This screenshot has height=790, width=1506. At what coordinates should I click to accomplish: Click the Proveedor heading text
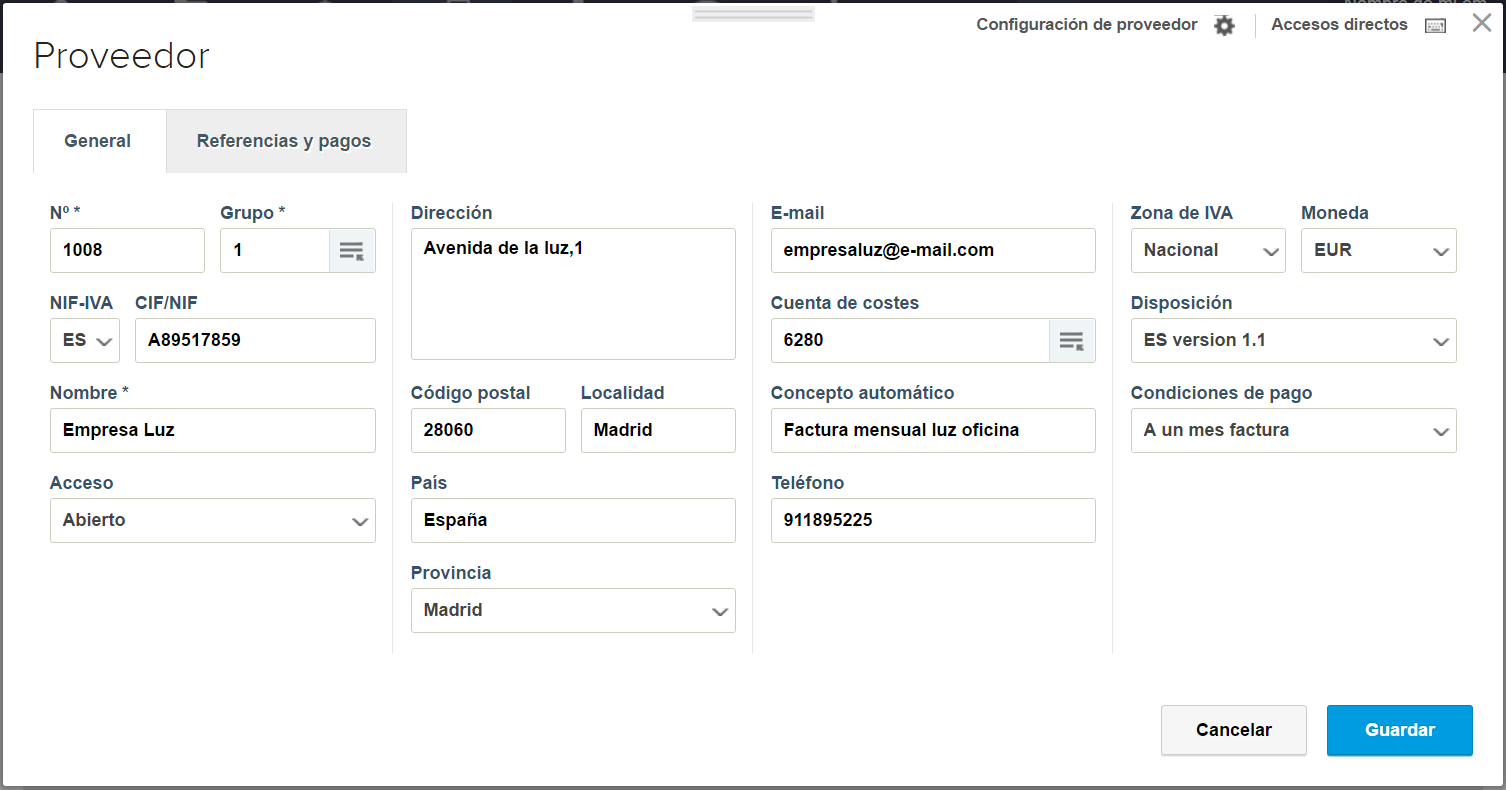(121, 56)
